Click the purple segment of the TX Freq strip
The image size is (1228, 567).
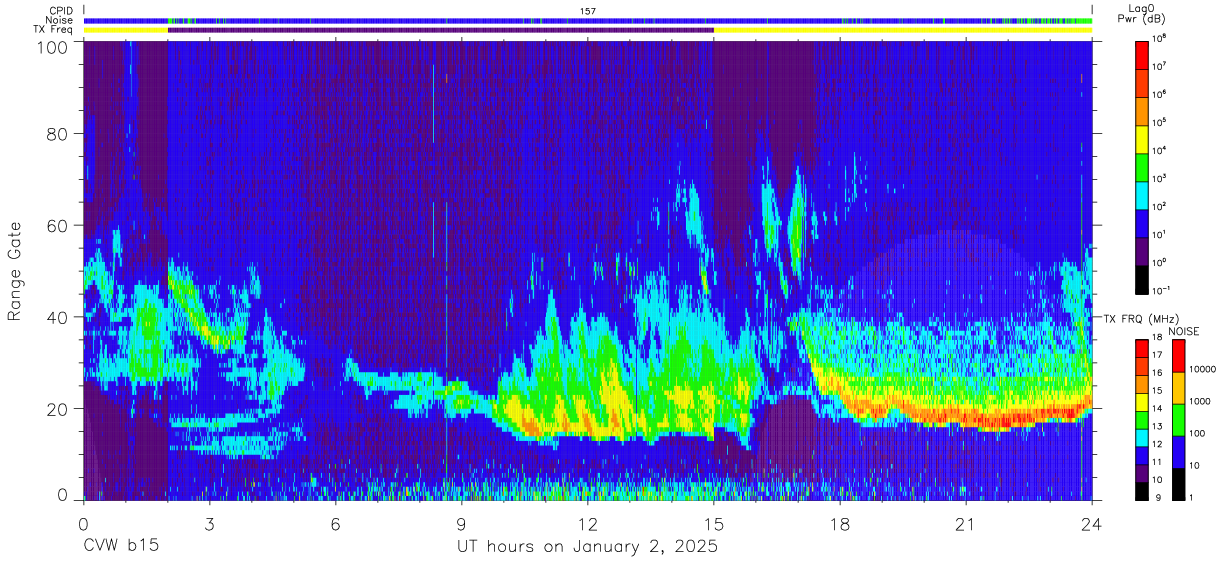coord(441,30)
